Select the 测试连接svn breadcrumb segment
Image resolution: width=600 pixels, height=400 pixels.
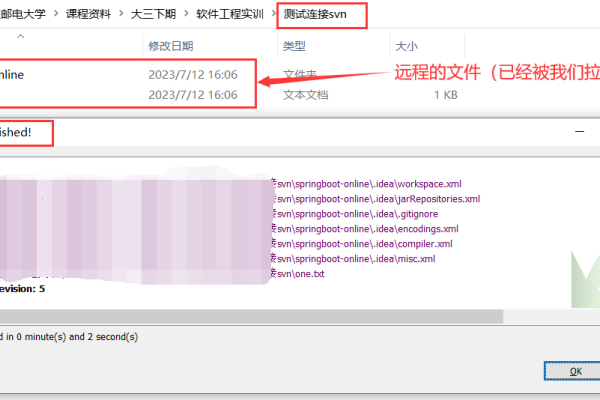tap(315, 14)
